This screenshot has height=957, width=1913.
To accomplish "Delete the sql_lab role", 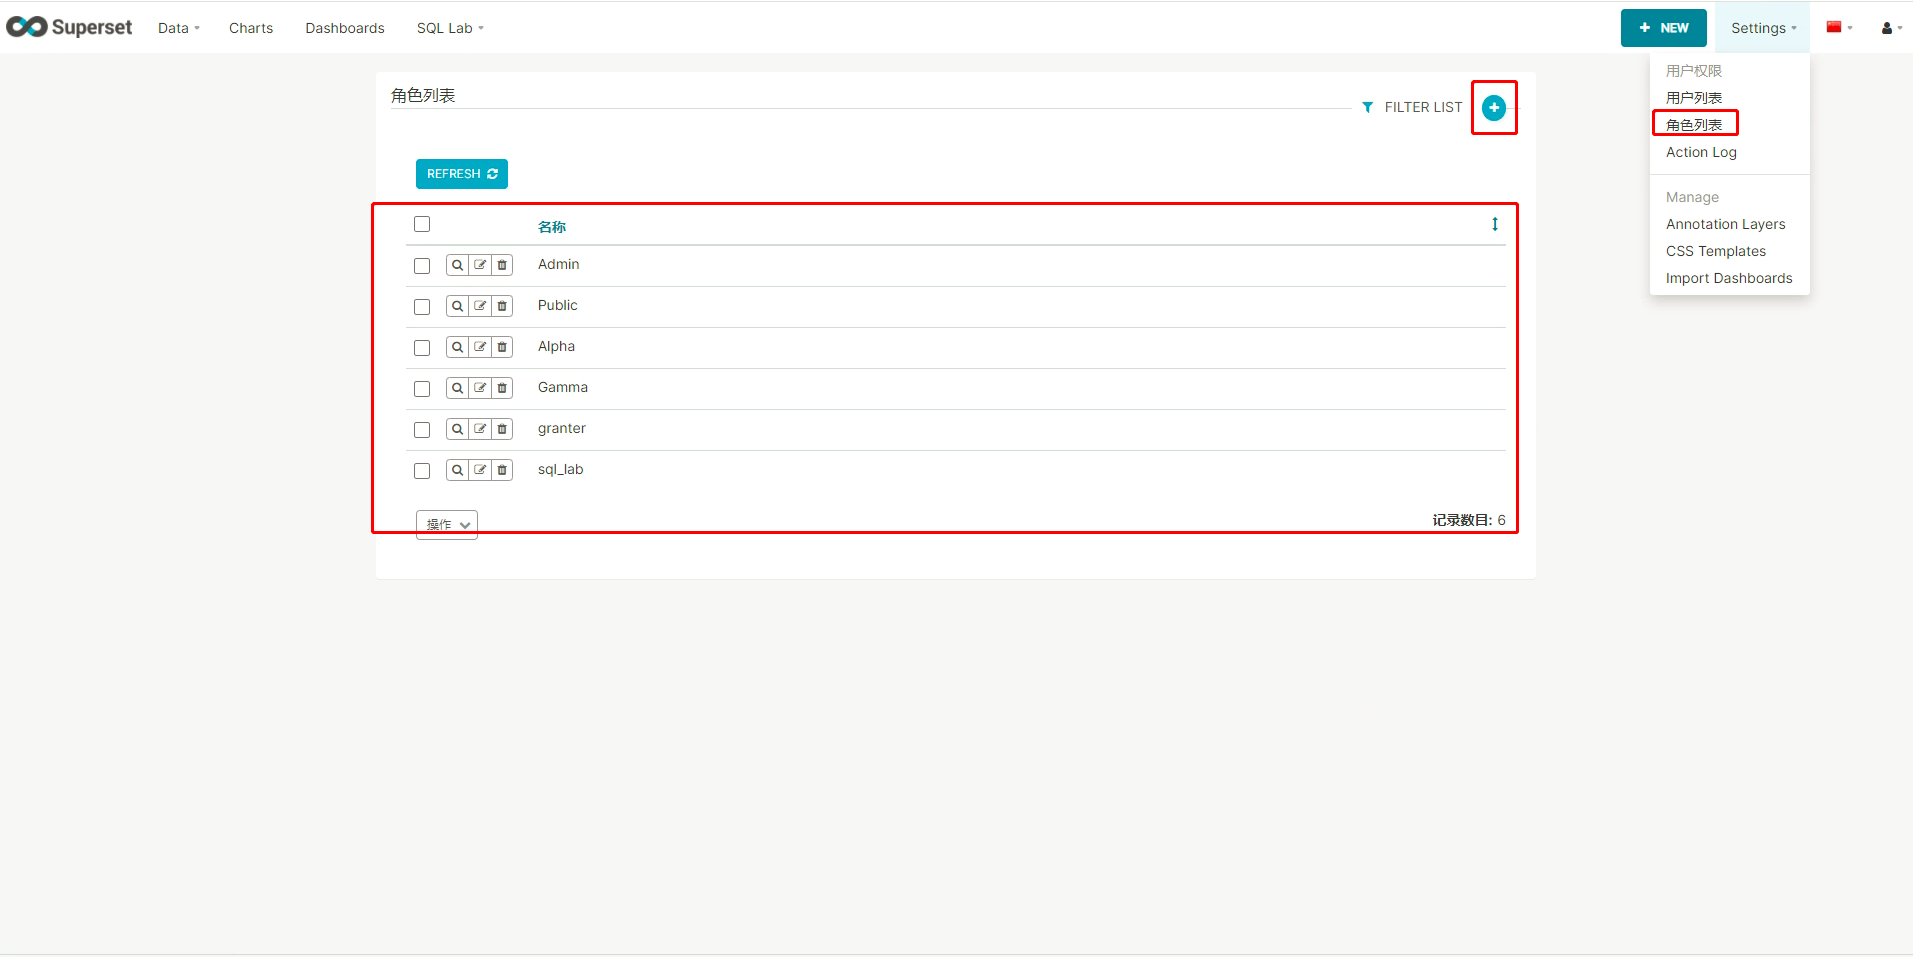I will point(502,470).
